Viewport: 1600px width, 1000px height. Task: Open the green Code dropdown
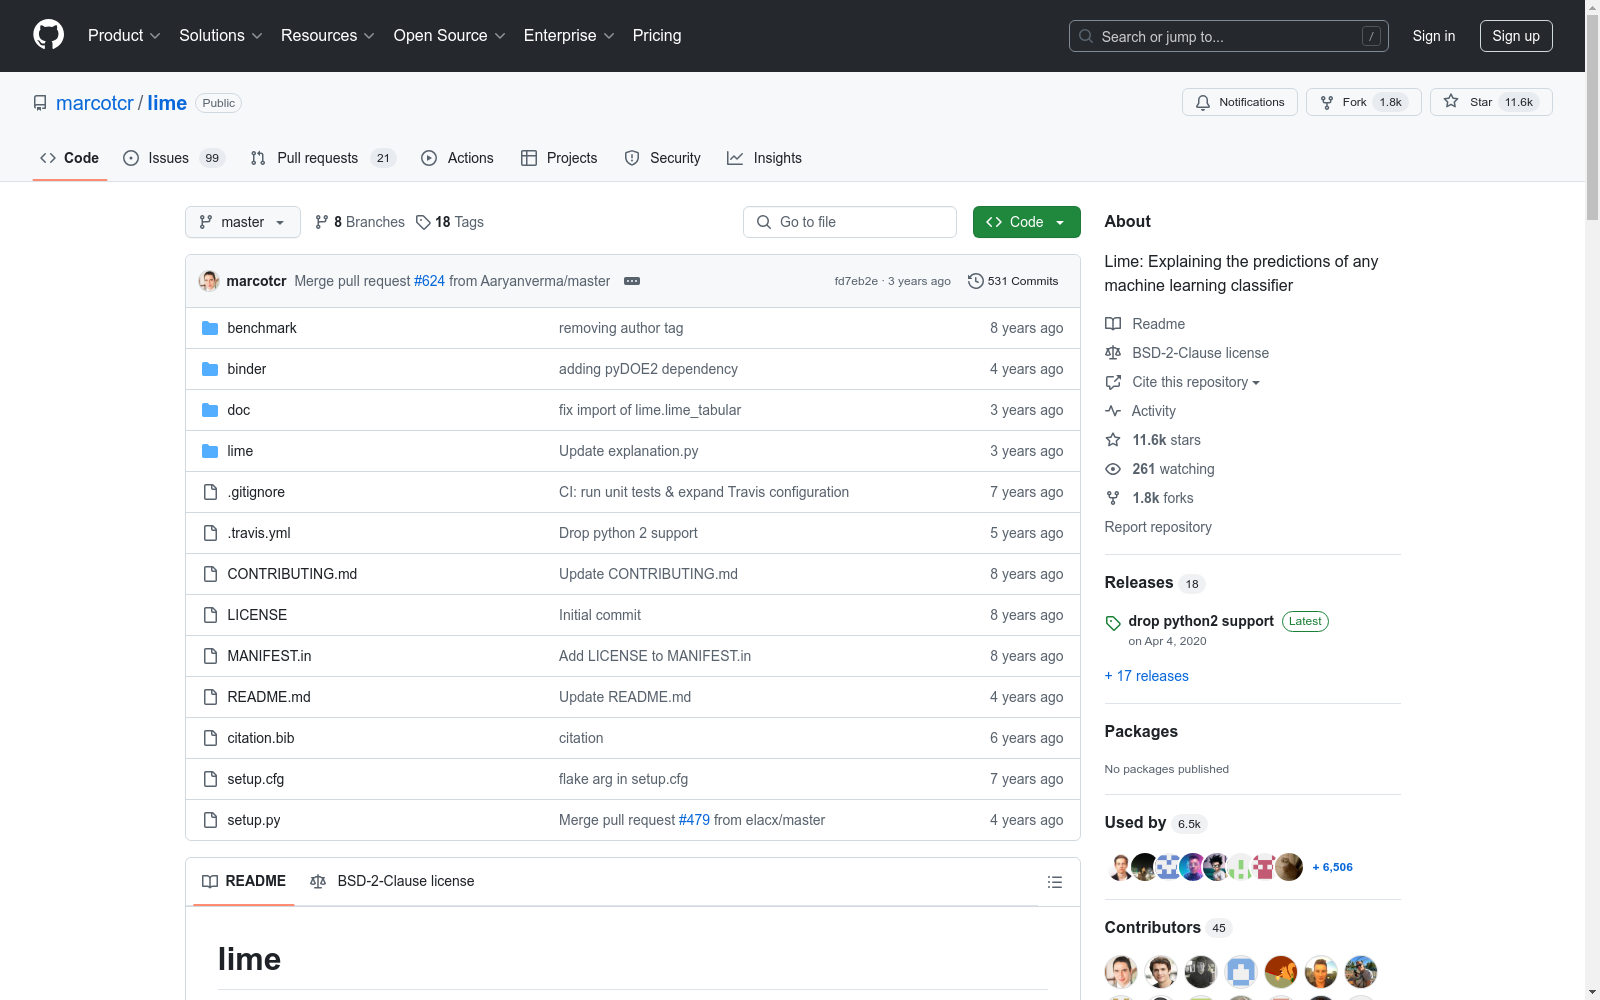click(x=1026, y=222)
